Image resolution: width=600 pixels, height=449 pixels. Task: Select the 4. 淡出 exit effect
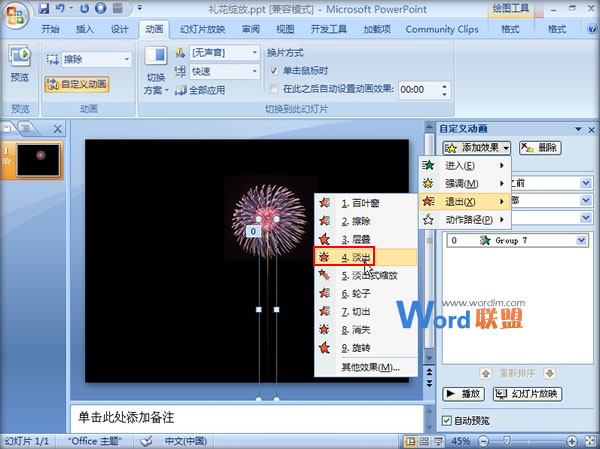click(365, 257)
